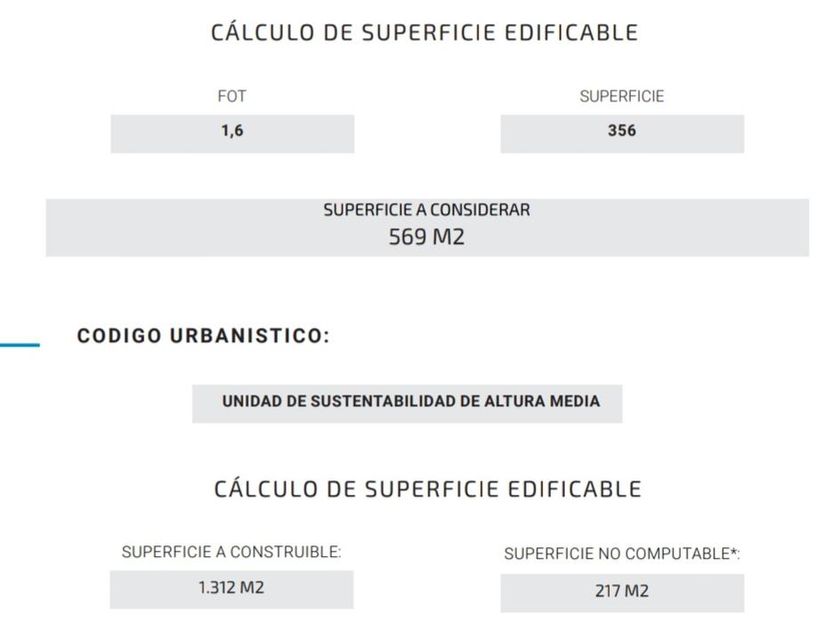Screen dimensions: 840x630
Task: Click the SUPERFICIE A CONSIDERAR label text
Action: (426, 211)
